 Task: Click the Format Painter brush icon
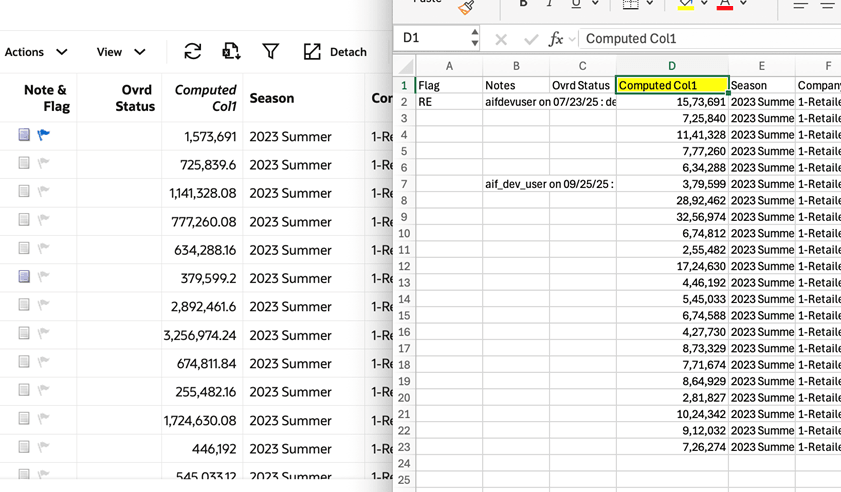[466, 6]
